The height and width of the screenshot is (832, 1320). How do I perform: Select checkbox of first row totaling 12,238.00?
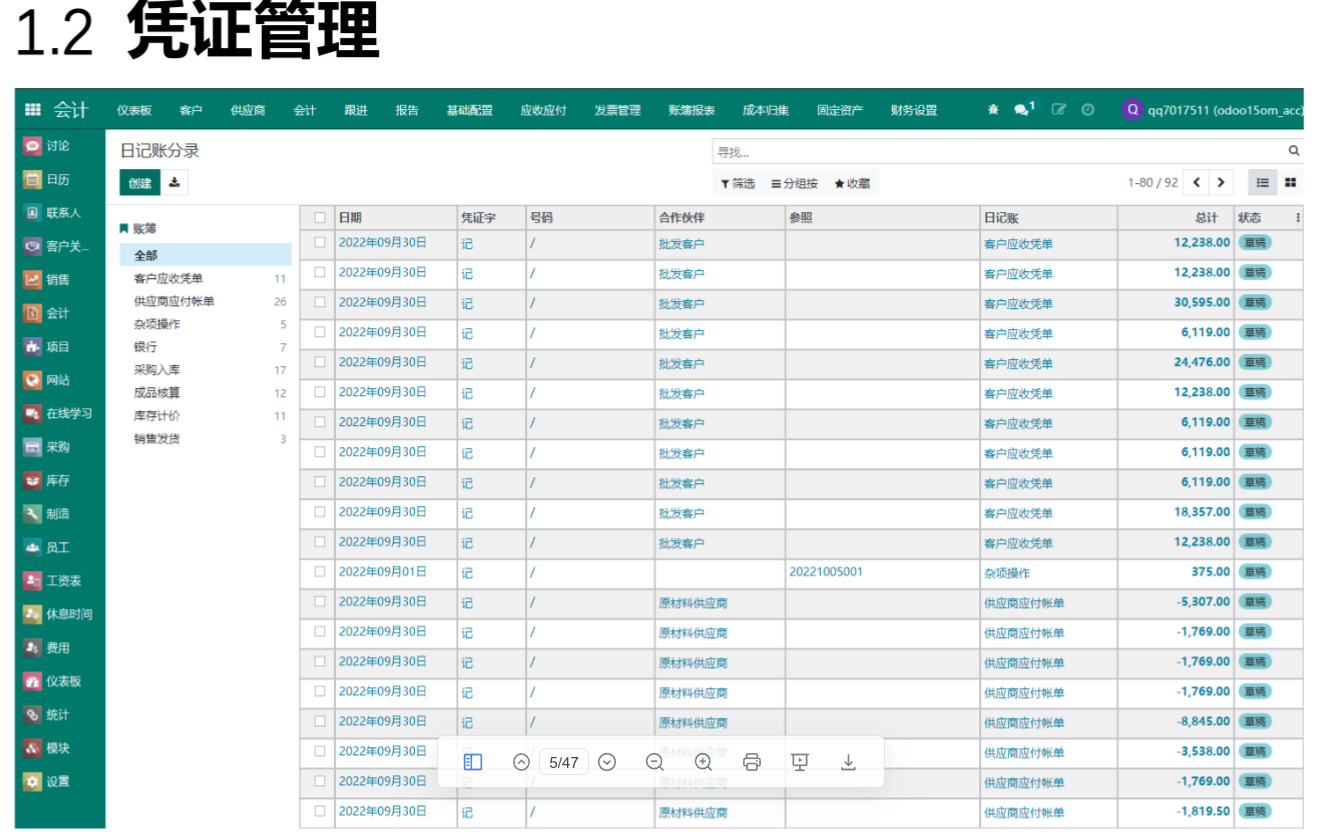point(320,242)
